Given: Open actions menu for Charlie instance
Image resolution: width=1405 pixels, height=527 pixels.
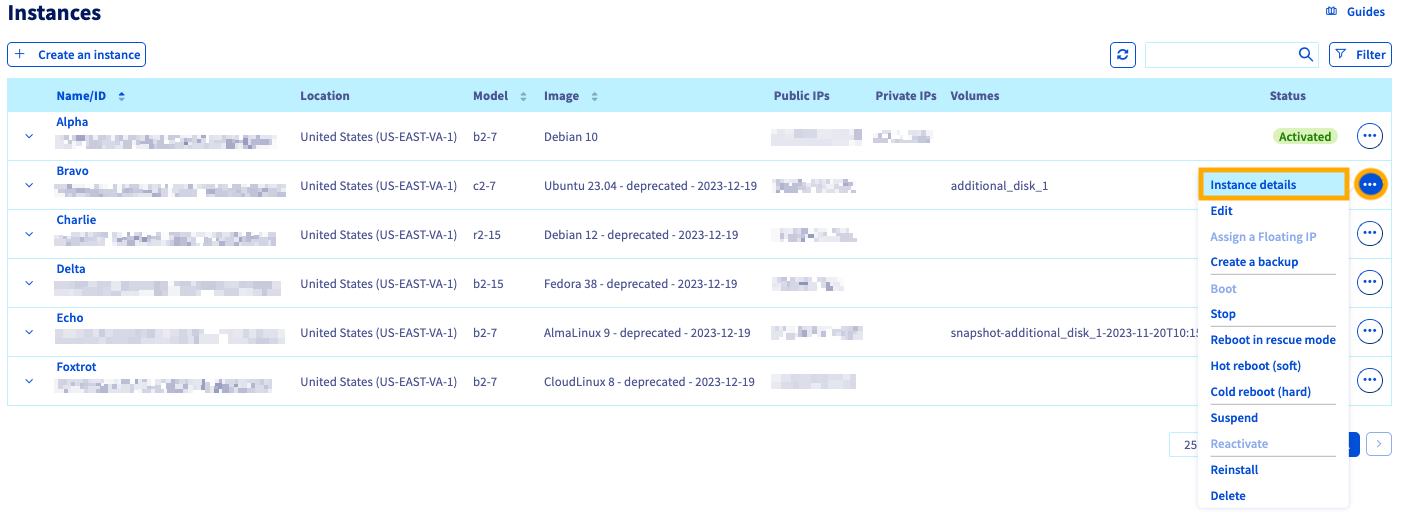Looking at the screenshot, I should click(x=1369, y=234).
